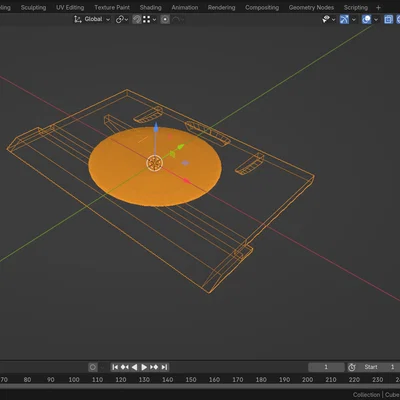Switch to the Shading workspace tab
400x400 pixels.
tap(150, 7)
